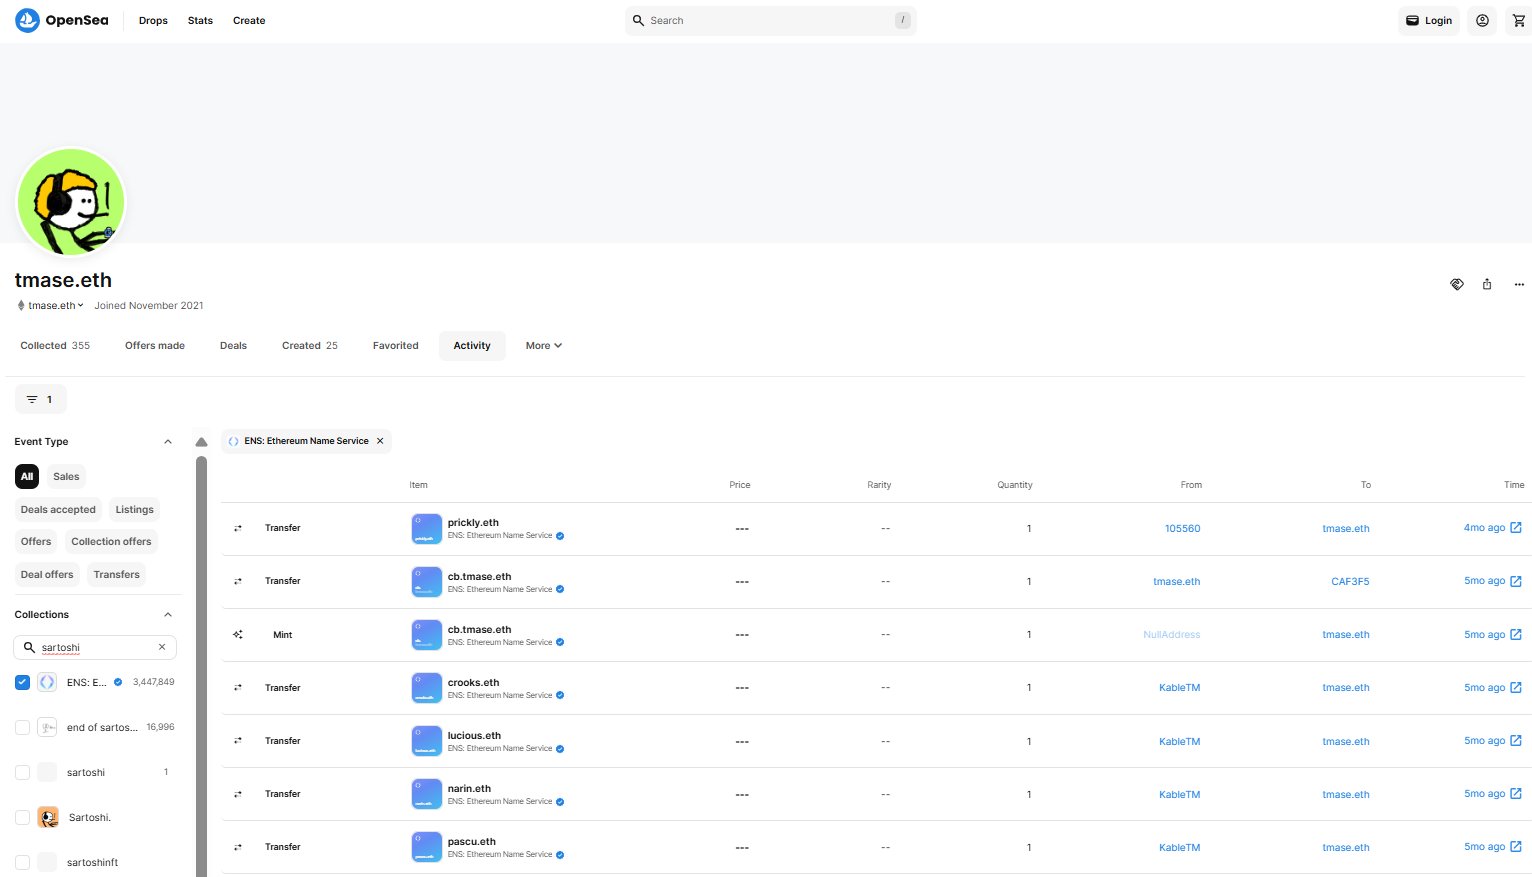Switch to the Created tab
Screen dimensions: 1532x877
point(310,345)
